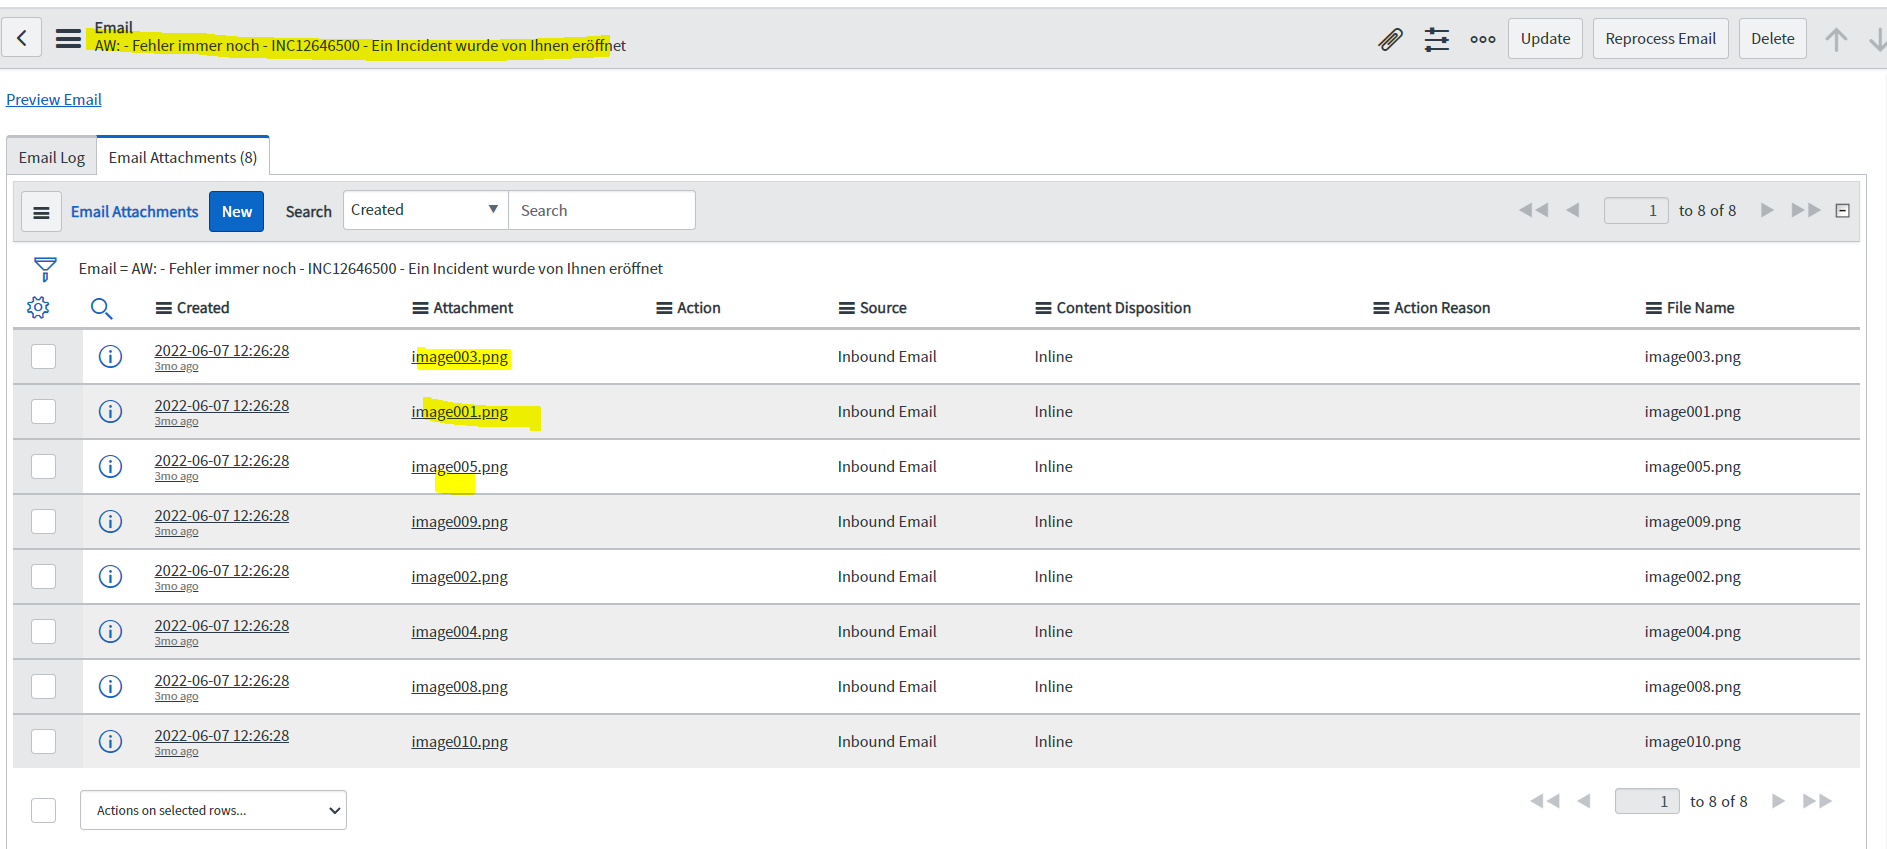
Task: Open the form context menu hamburger icon
Action: click(68, 39)
